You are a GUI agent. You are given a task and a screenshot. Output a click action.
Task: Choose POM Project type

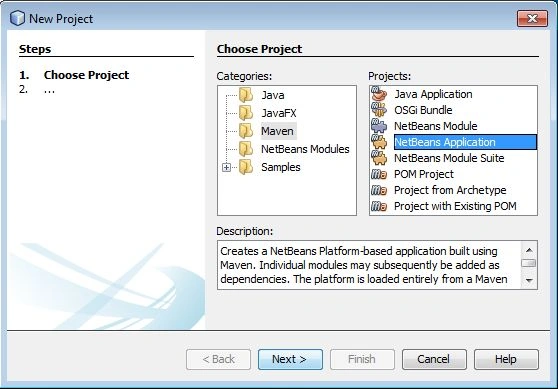[424, 174]
